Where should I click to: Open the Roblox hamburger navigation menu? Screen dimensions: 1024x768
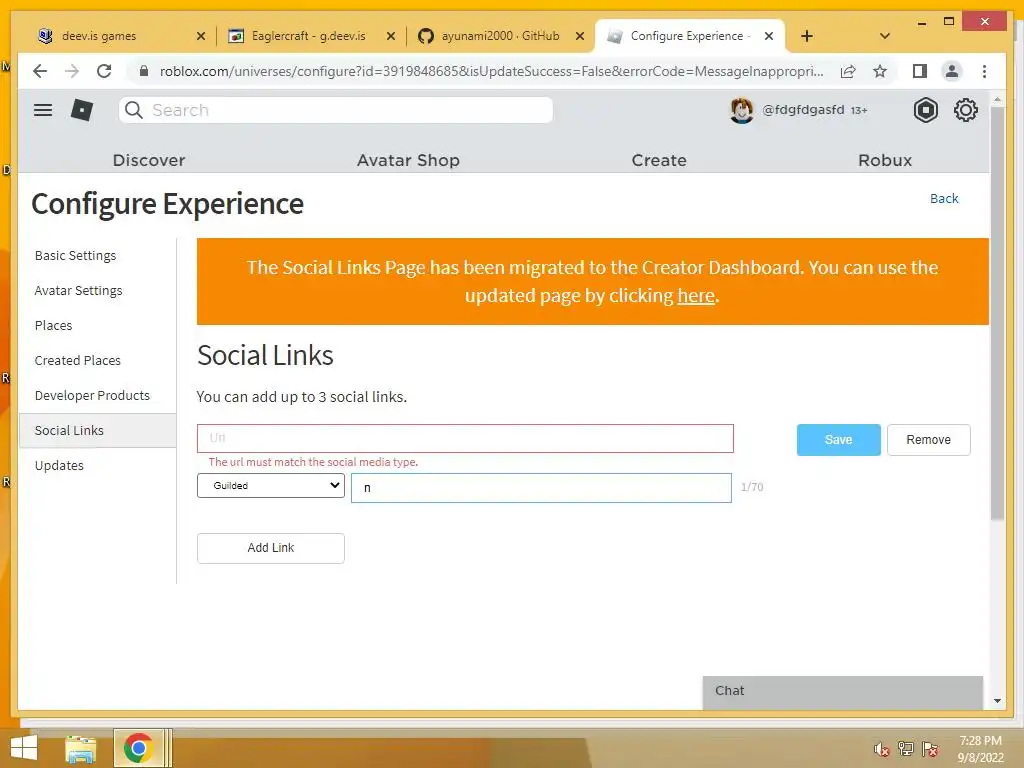43,110
